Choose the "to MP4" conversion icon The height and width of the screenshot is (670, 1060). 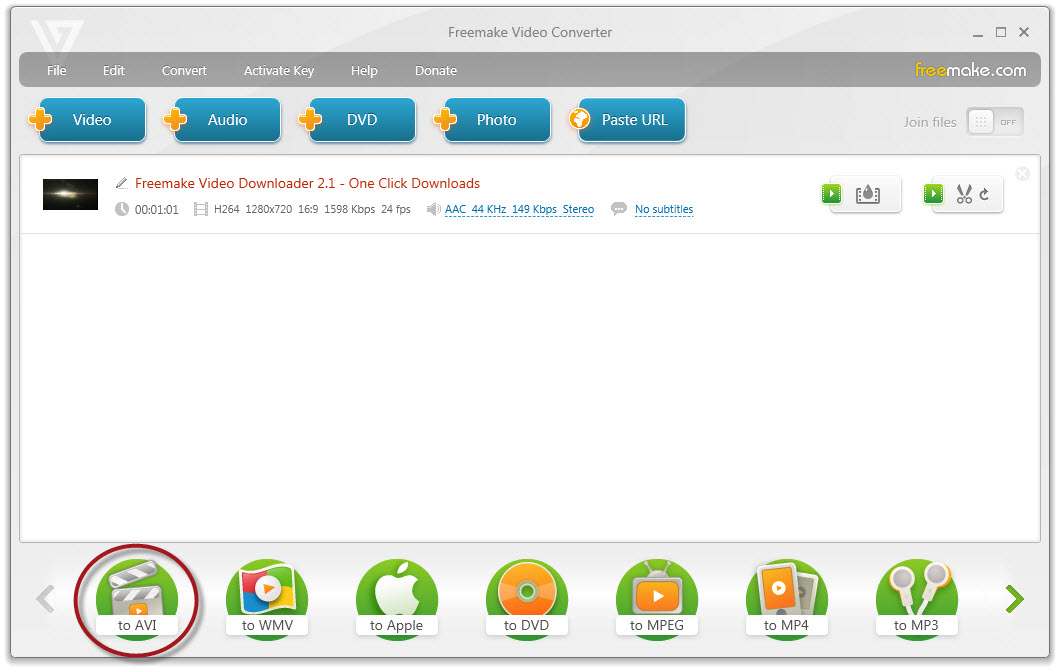pos(787,597)
